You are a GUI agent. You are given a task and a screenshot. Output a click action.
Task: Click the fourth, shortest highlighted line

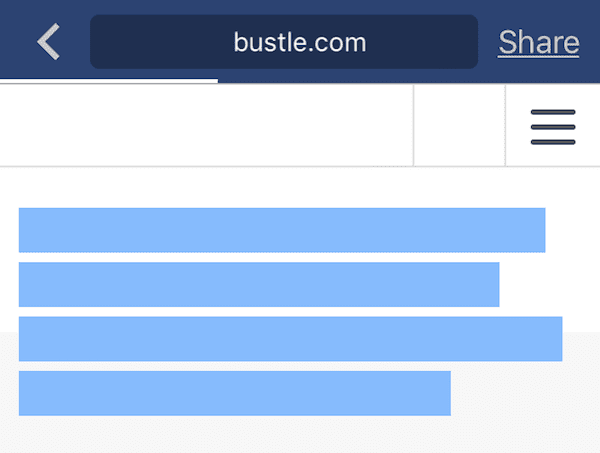click(x=235, y=392)
